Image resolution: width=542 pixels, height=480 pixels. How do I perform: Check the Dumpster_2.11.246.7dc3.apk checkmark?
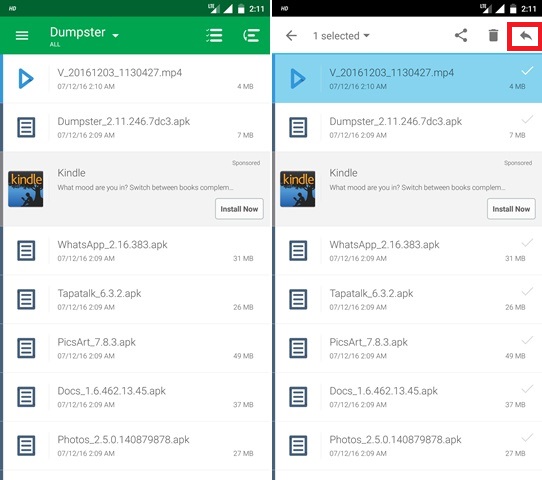(x=527, y=120)
